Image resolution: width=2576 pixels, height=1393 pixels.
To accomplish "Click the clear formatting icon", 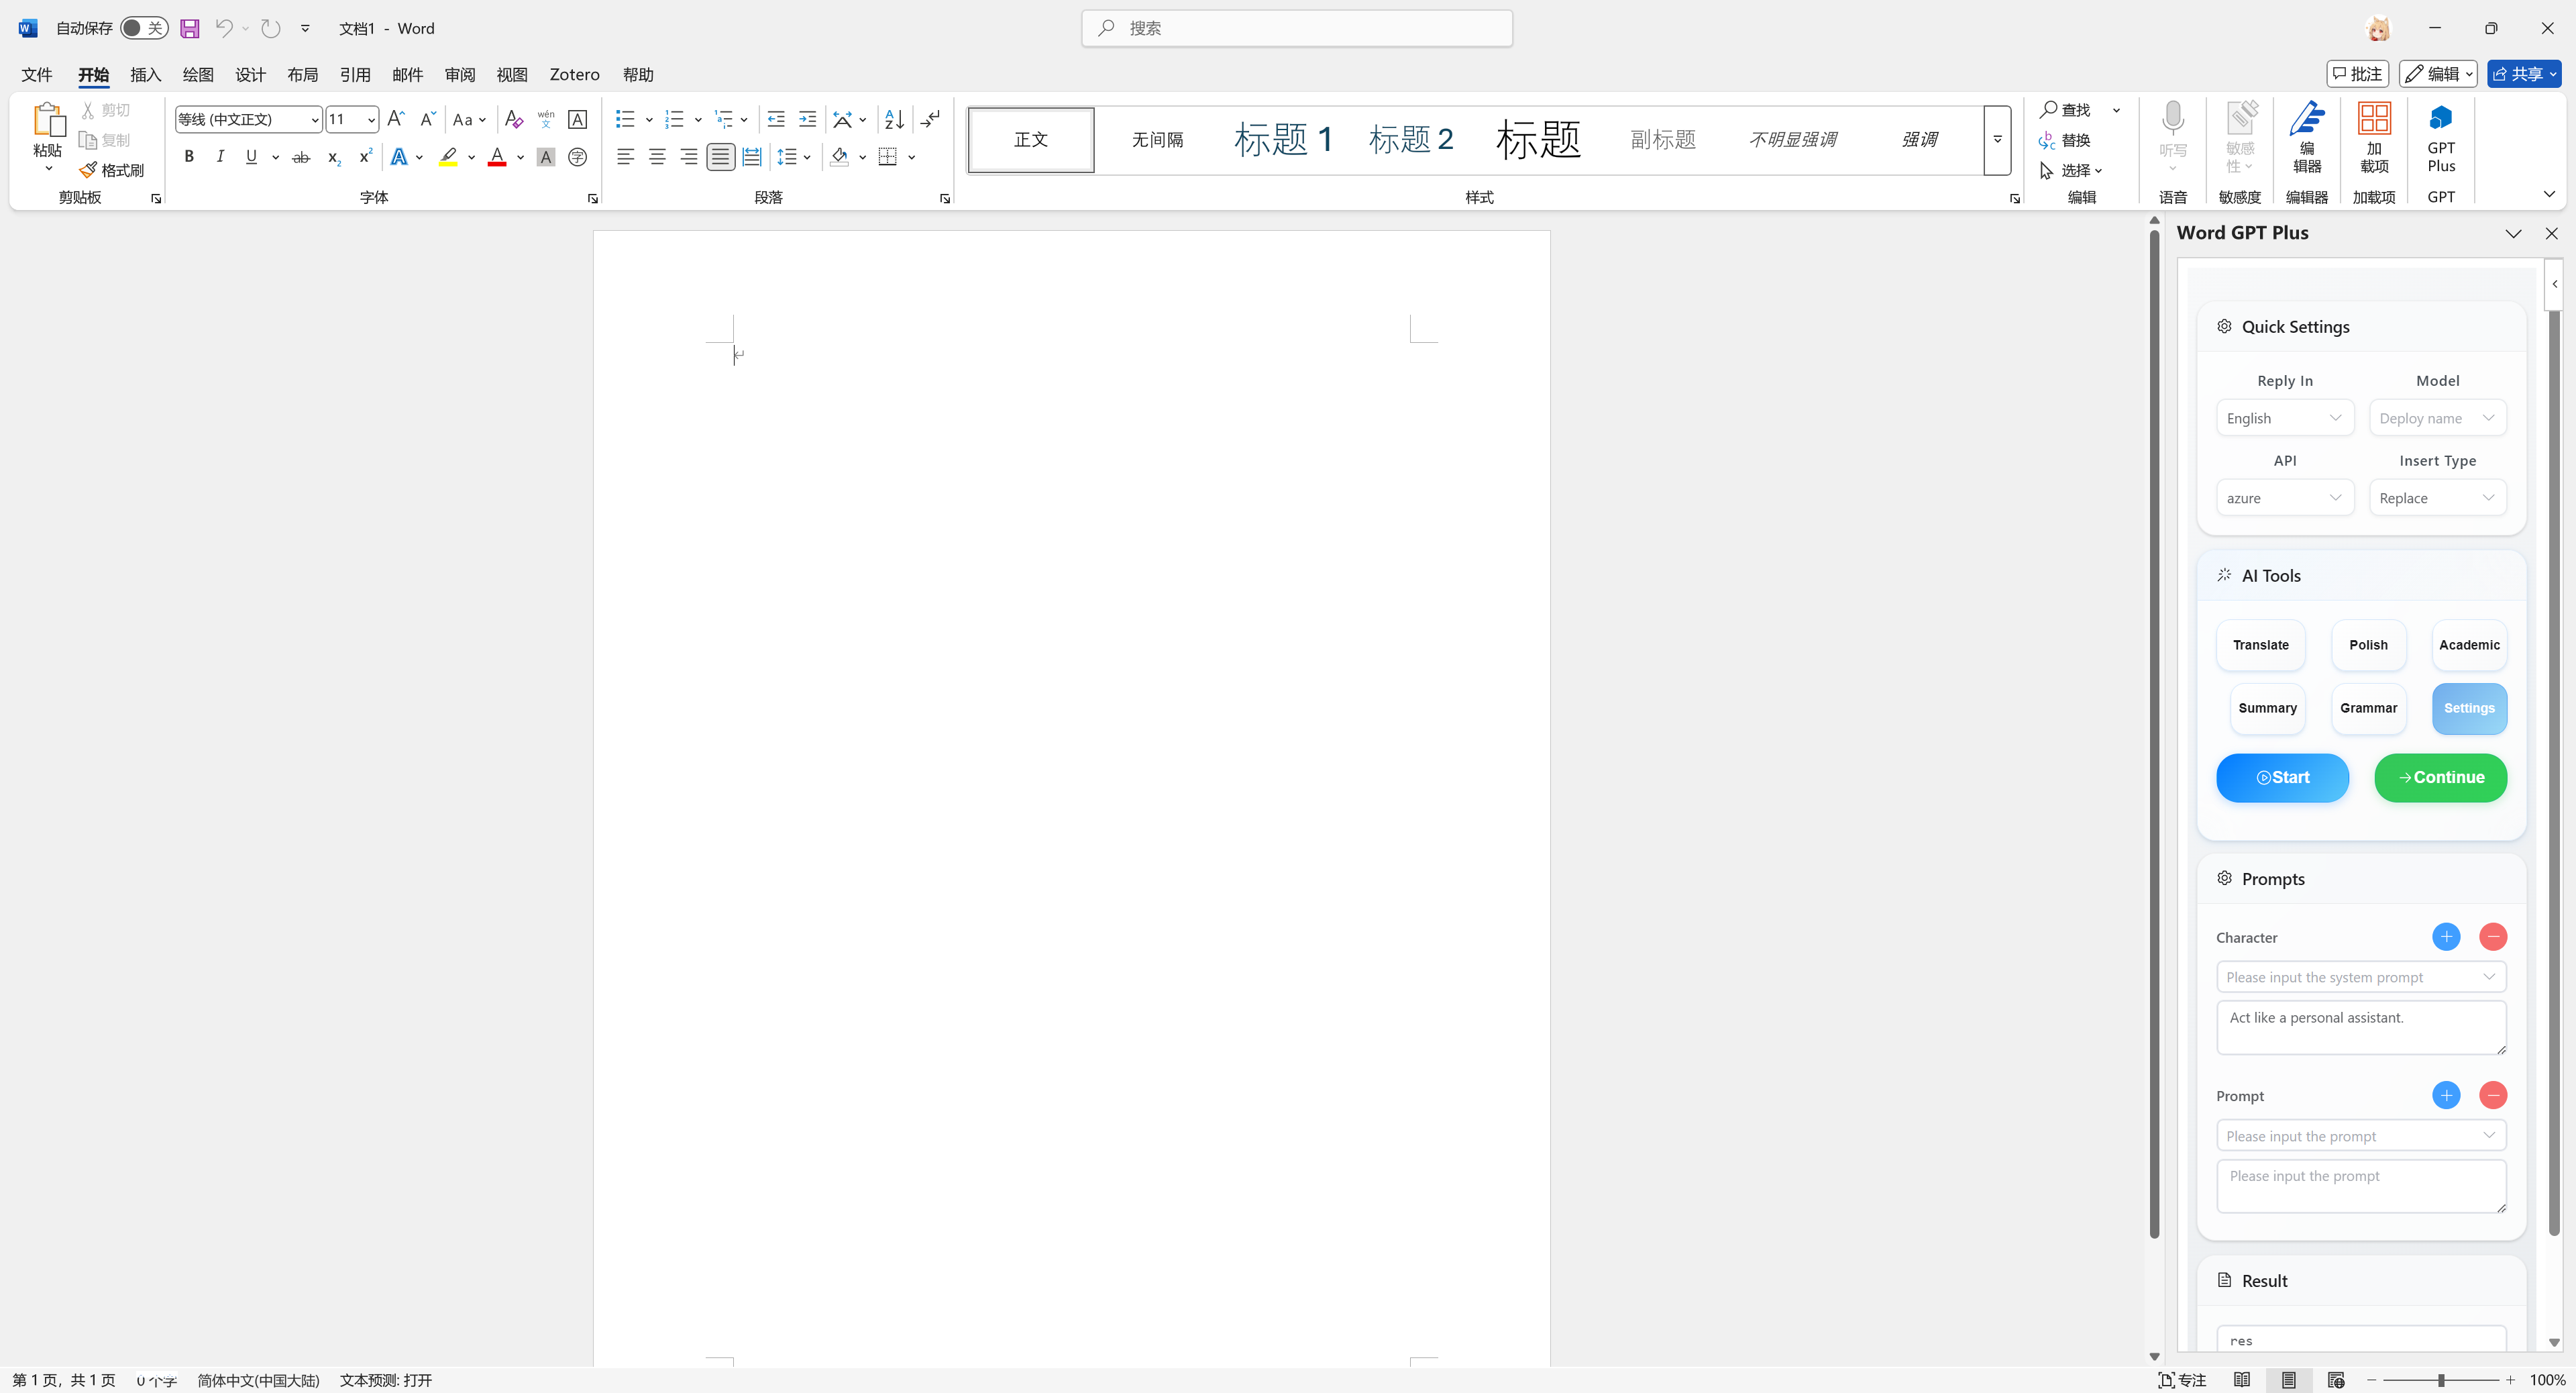I will [514, 120].
